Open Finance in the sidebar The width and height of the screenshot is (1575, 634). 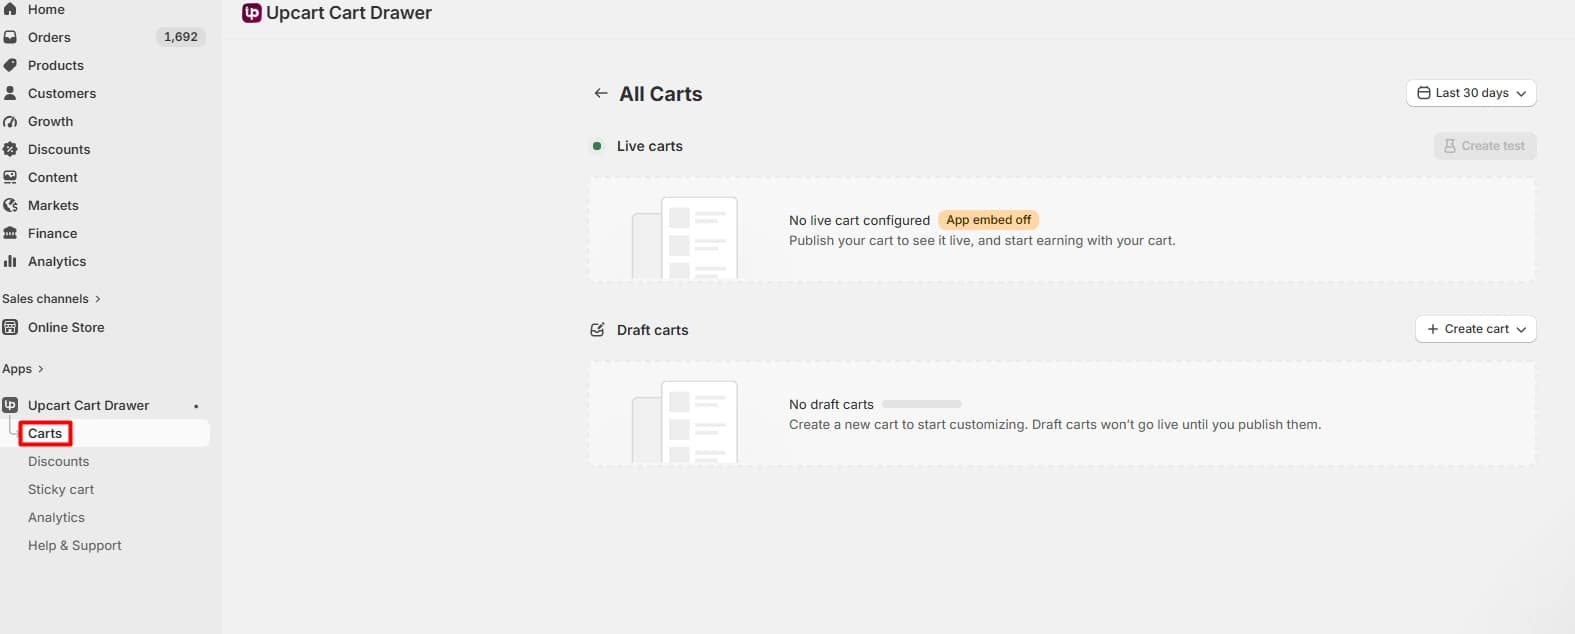click(53, 233)
